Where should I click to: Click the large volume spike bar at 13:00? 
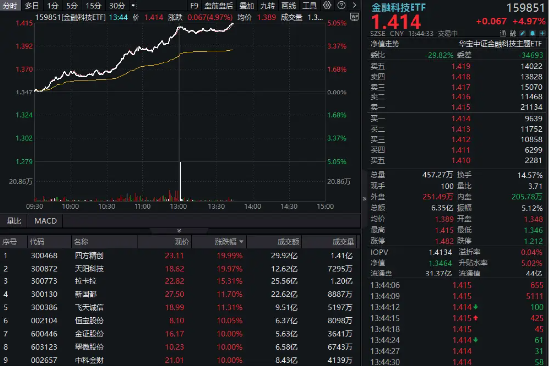181,181
